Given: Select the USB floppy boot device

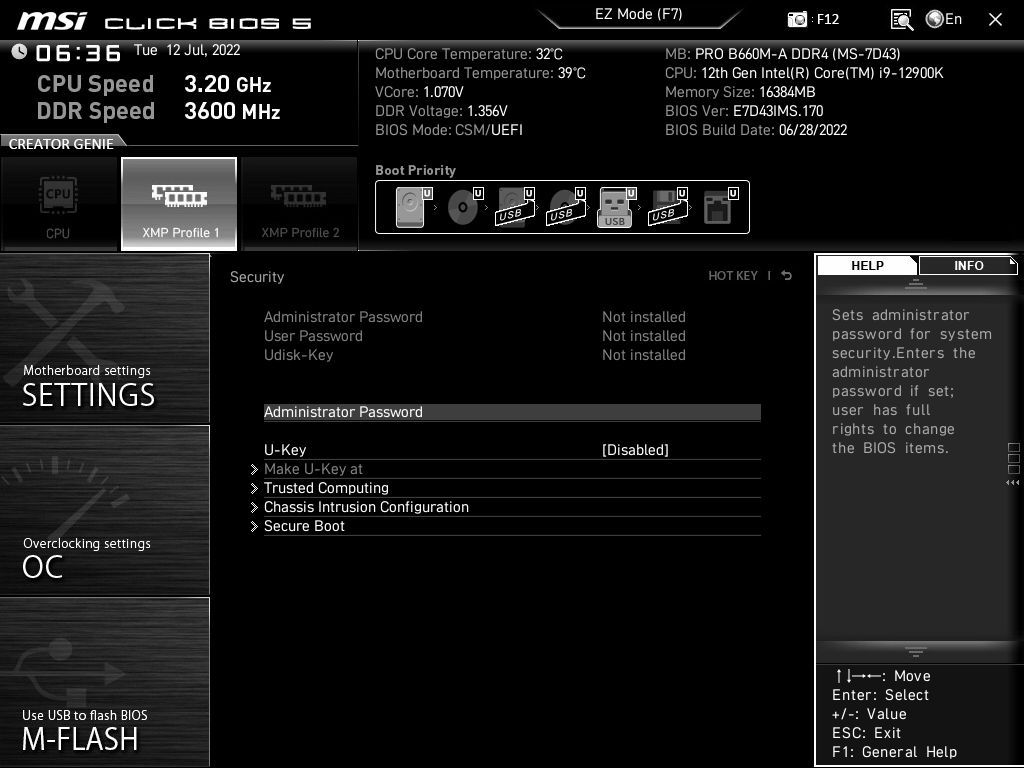Looking at the screenshot, I should pyautogui.click(x=667, y=207).
